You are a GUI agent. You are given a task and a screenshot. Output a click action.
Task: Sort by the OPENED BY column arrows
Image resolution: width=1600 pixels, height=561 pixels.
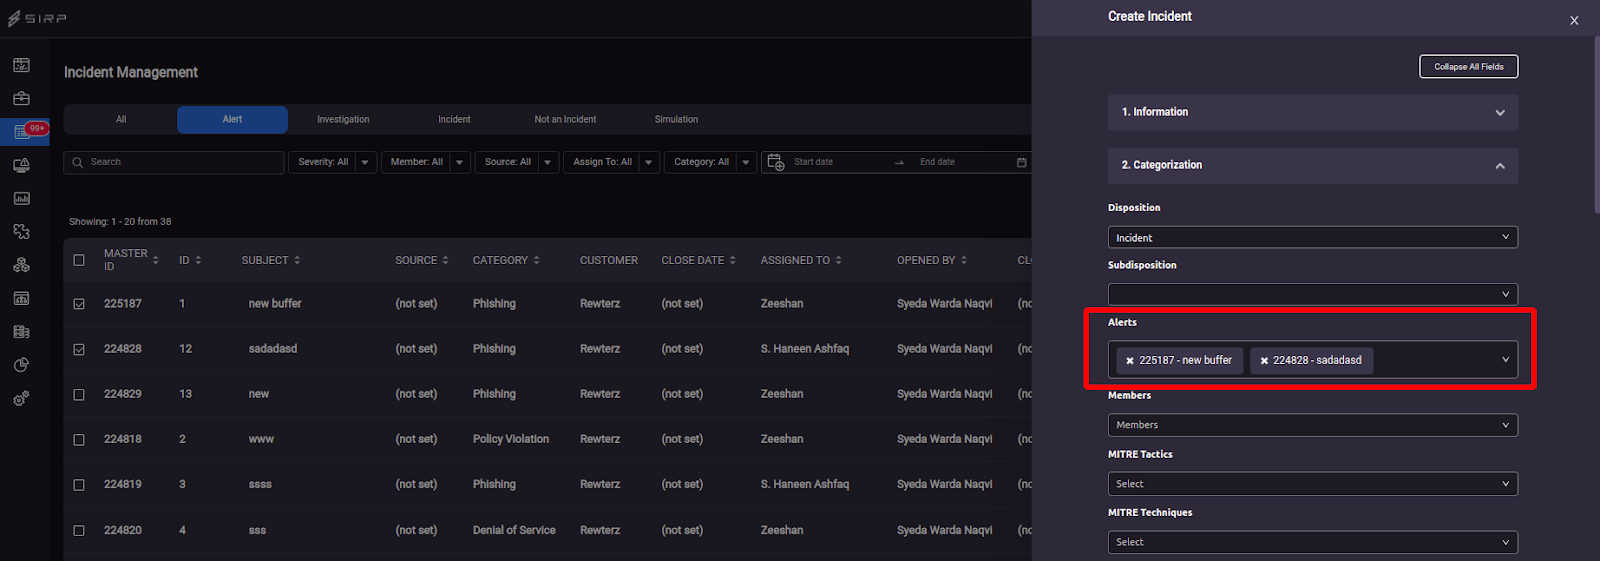tap(964, 260)
